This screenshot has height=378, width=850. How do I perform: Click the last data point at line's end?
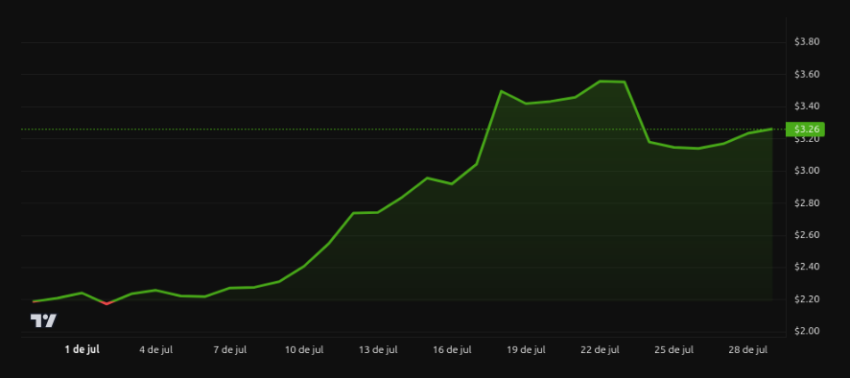771,129
